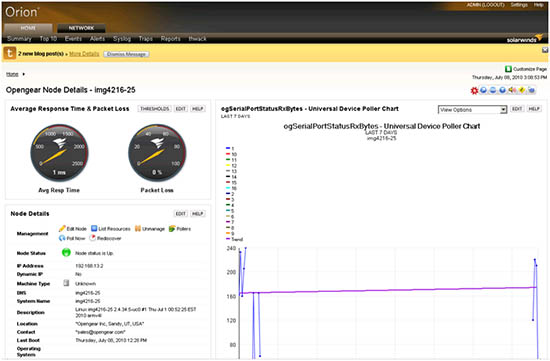Click the More Details link
Image resolution: width=550 pixels, height=361 pixels.
(84, 54)
